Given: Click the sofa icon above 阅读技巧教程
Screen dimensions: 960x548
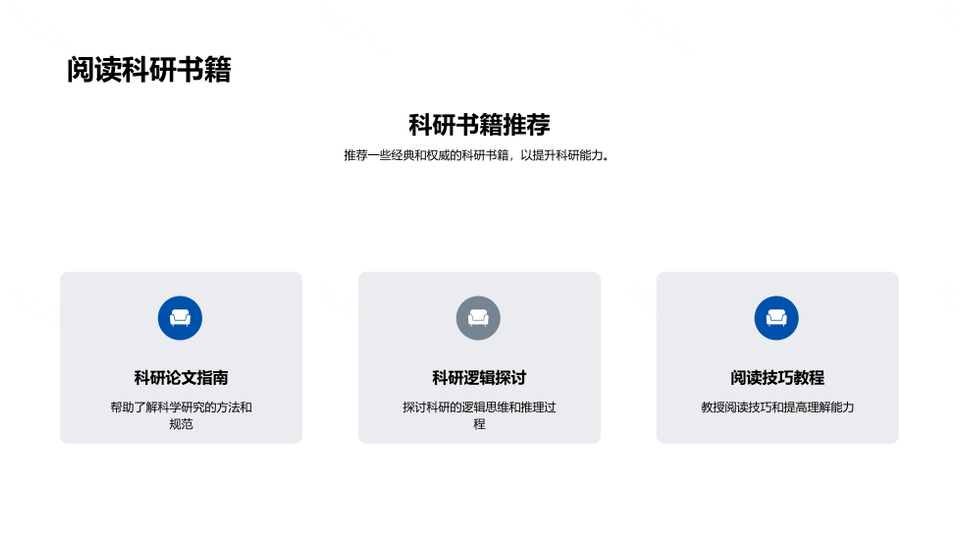Looking at the screenshot, I should tap(776, 318).
